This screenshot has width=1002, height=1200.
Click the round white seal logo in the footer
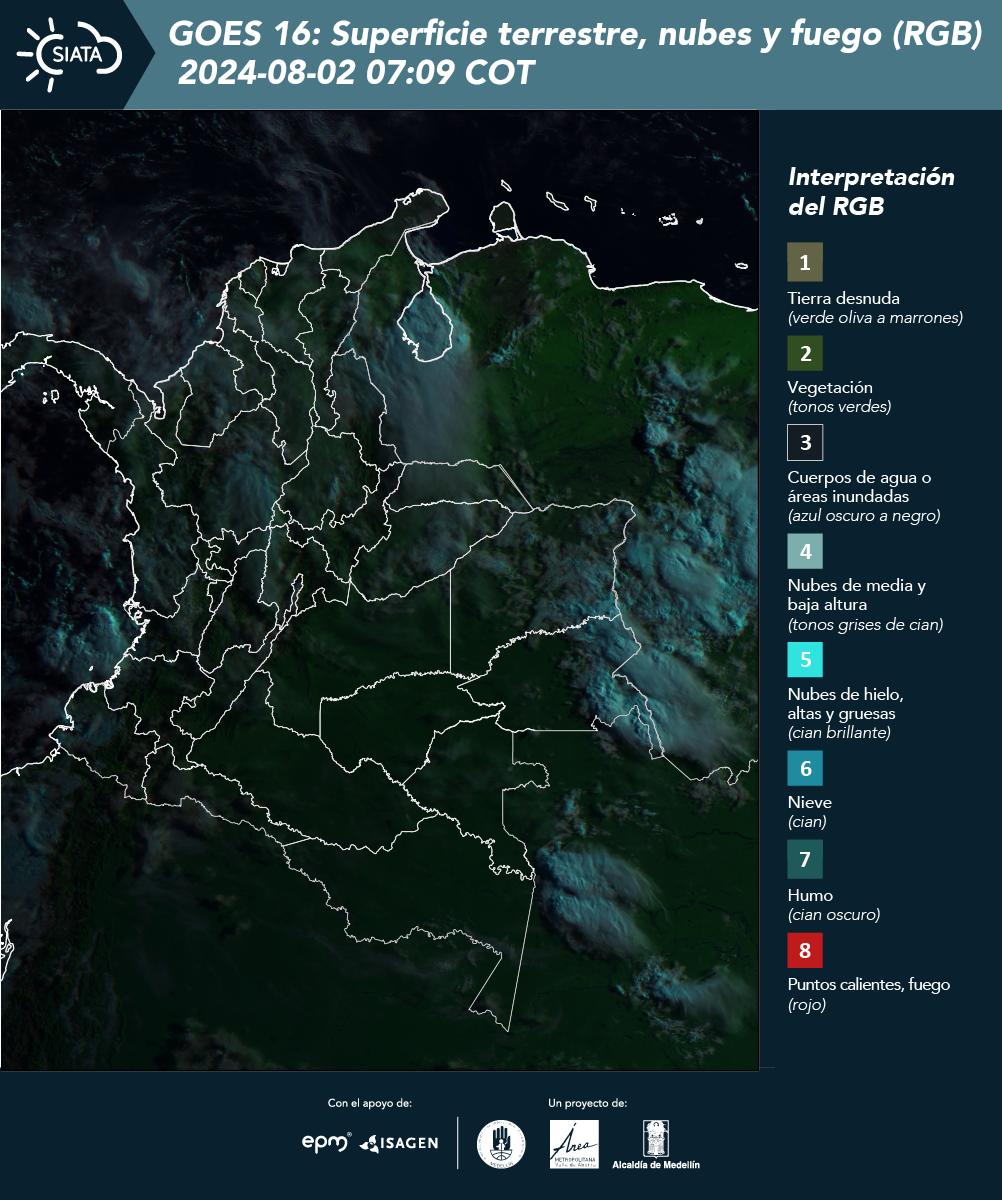(x=501, y=1144)
